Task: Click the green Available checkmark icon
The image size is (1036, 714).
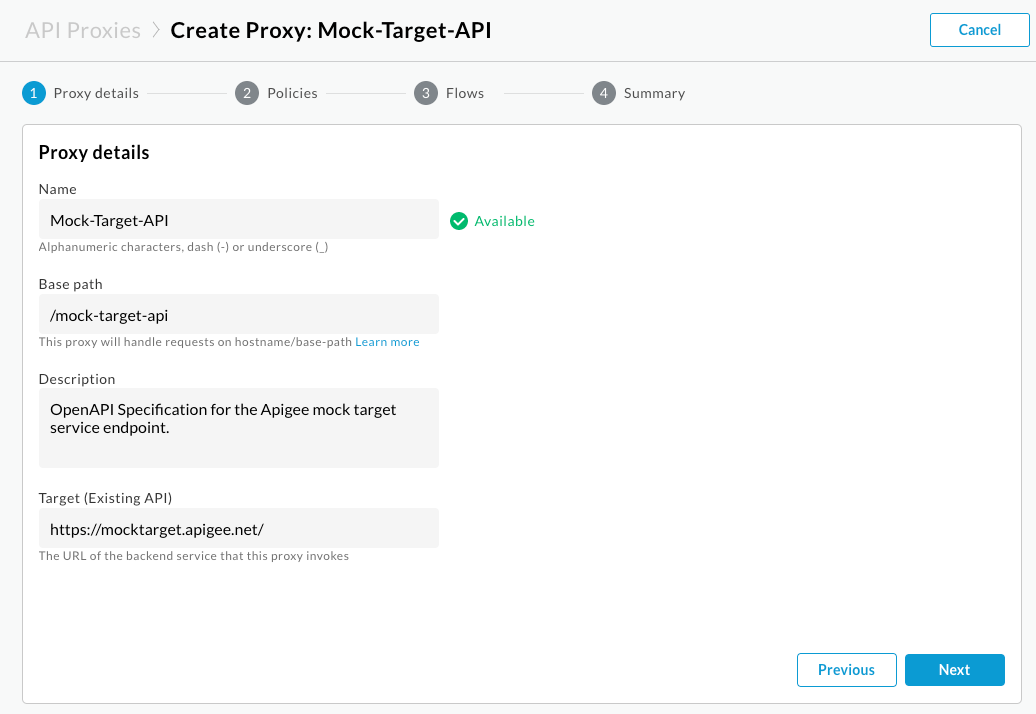Action: (x=459, y=220)
